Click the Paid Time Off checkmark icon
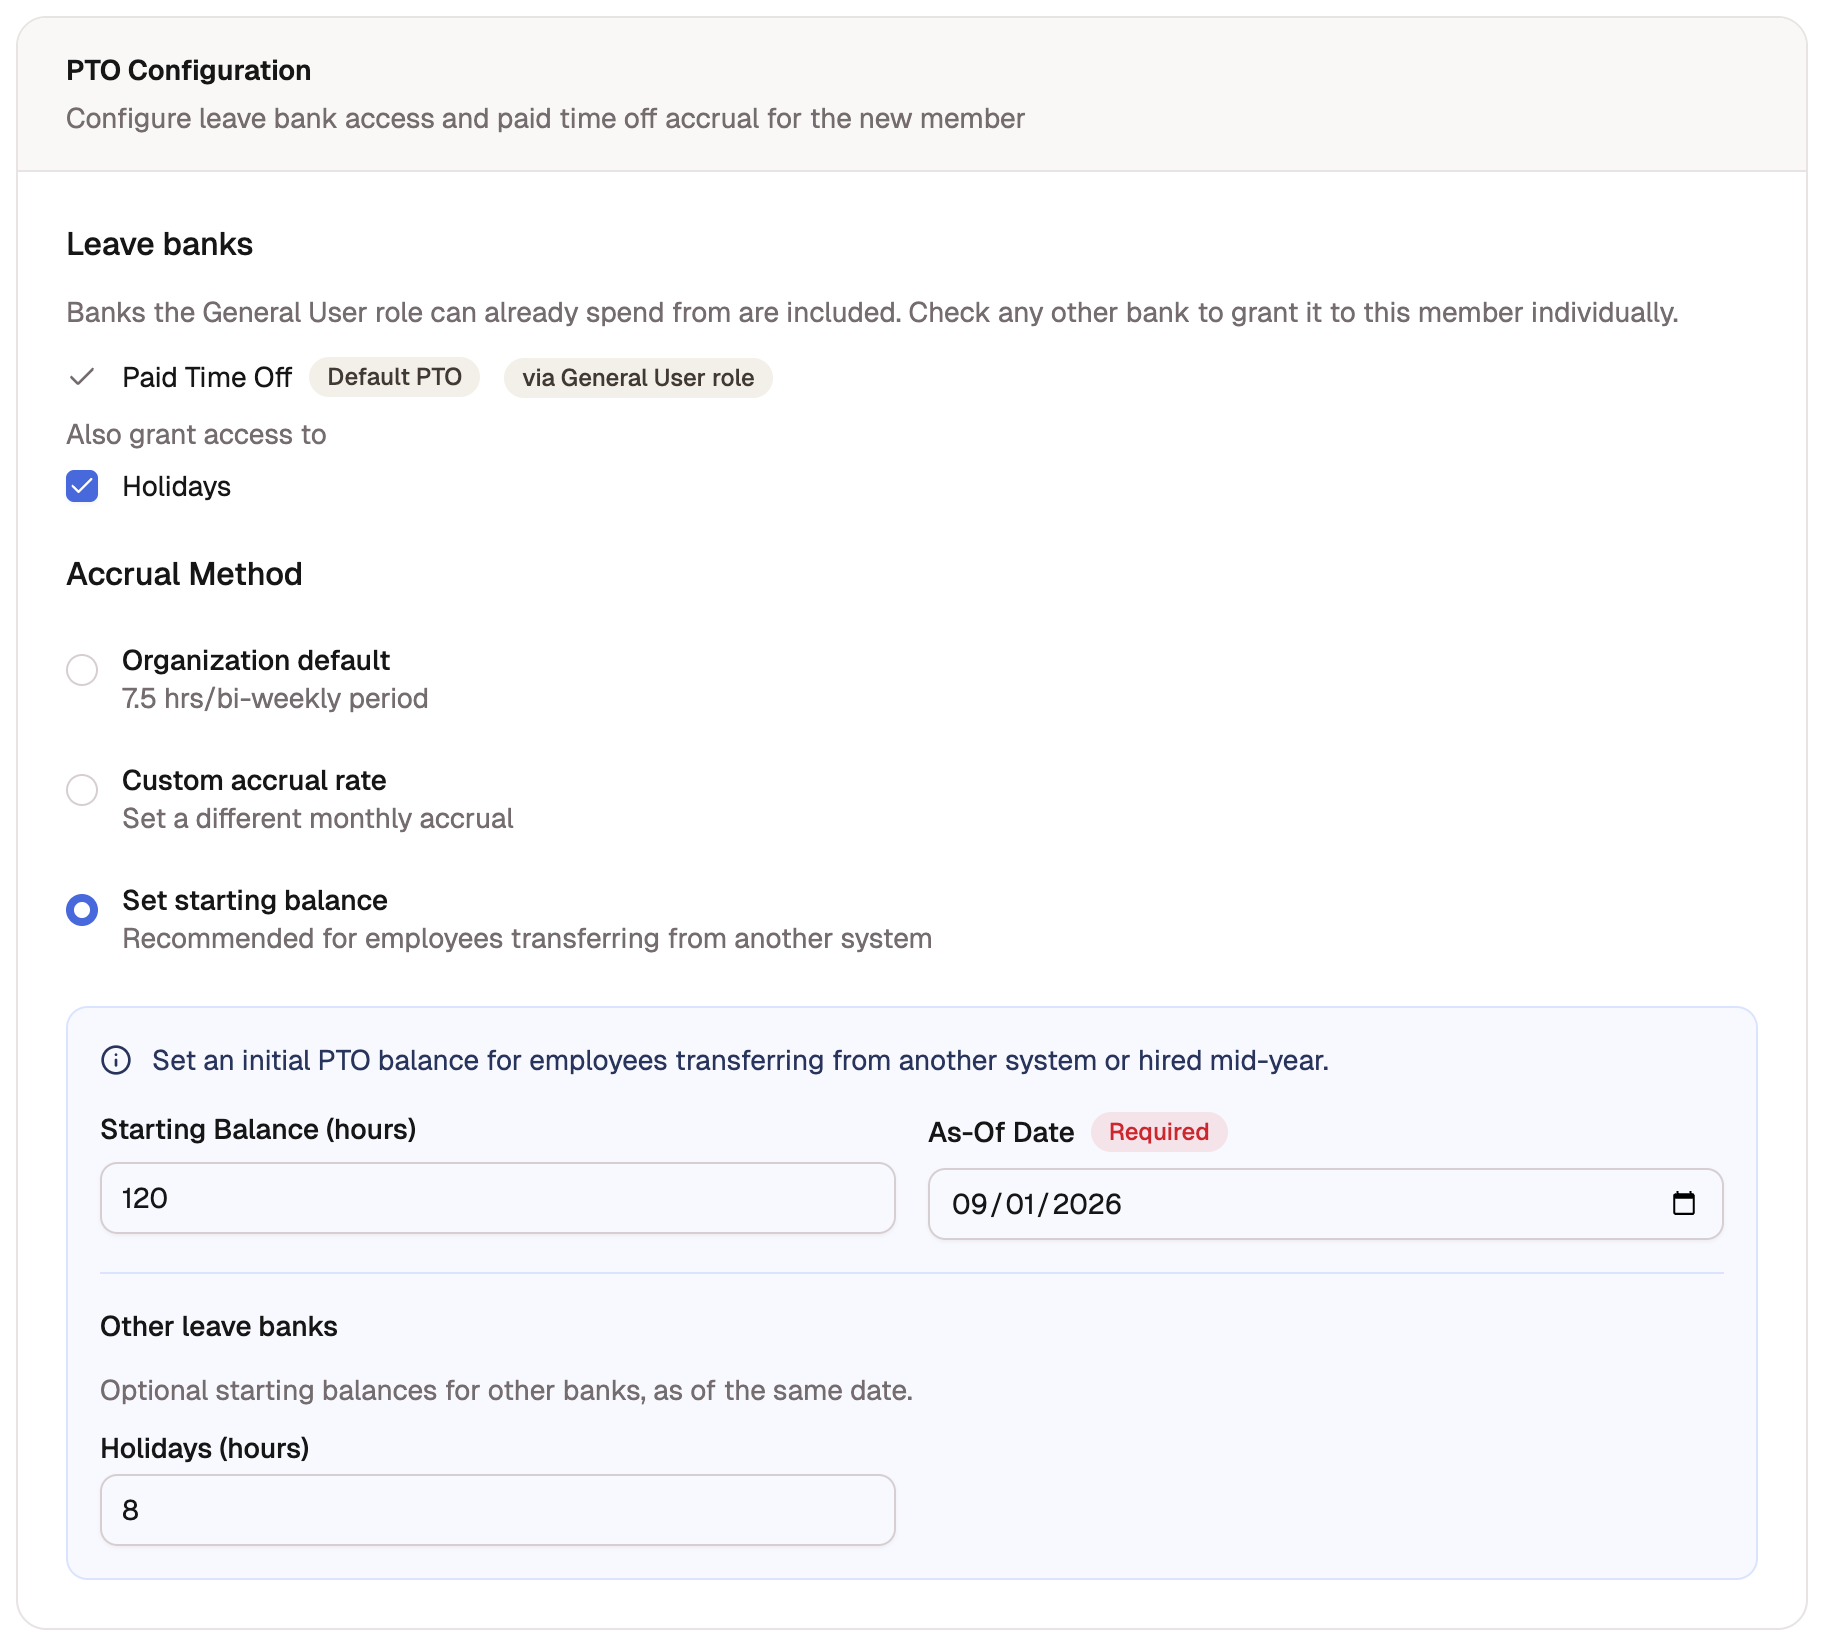 [x=82, y=377]
